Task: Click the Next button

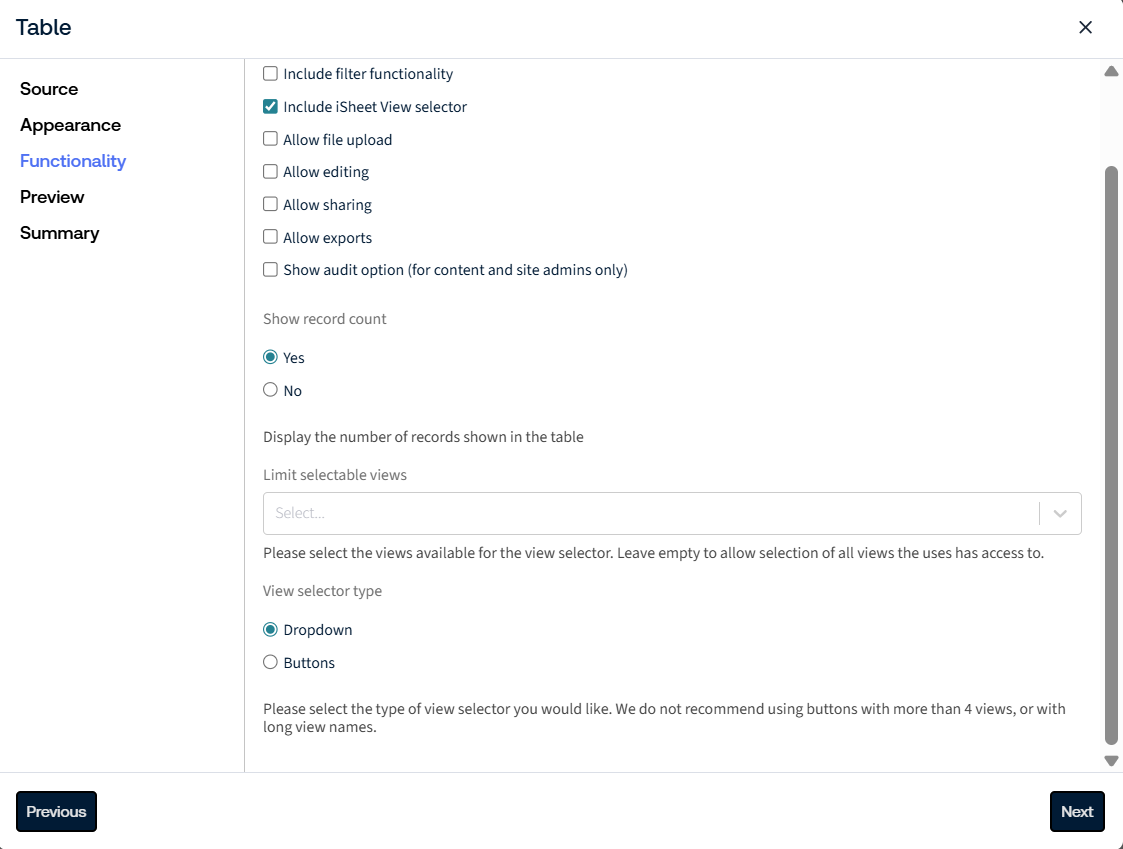Action: 1076,812
